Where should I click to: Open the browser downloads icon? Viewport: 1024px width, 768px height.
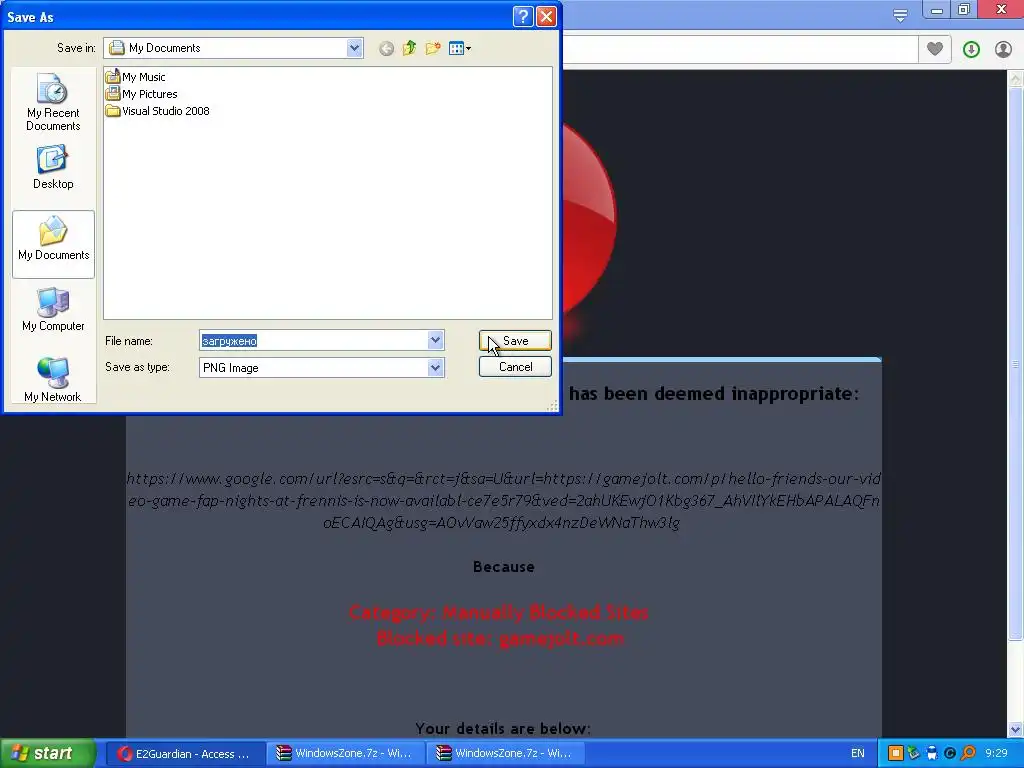(971, 49)
